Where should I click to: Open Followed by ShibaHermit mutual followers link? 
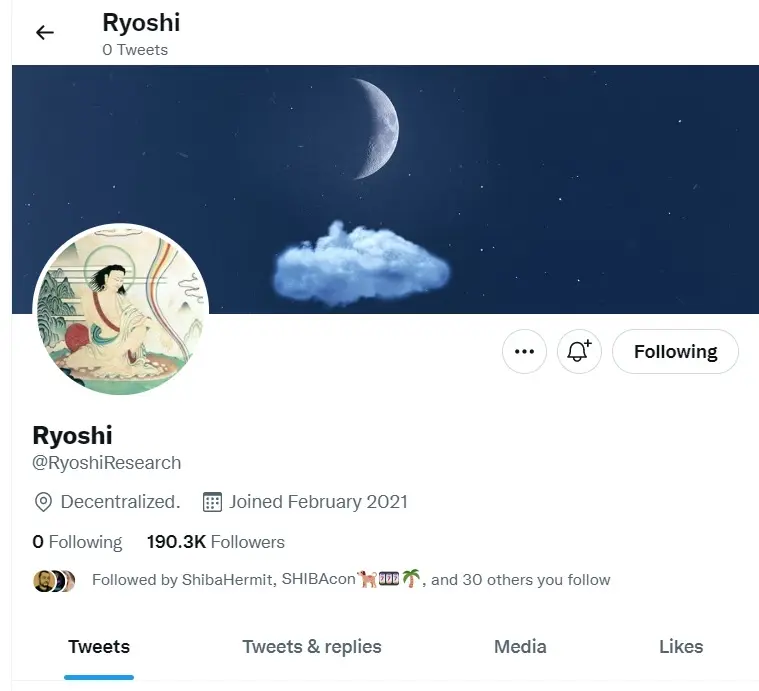[351, 579]
